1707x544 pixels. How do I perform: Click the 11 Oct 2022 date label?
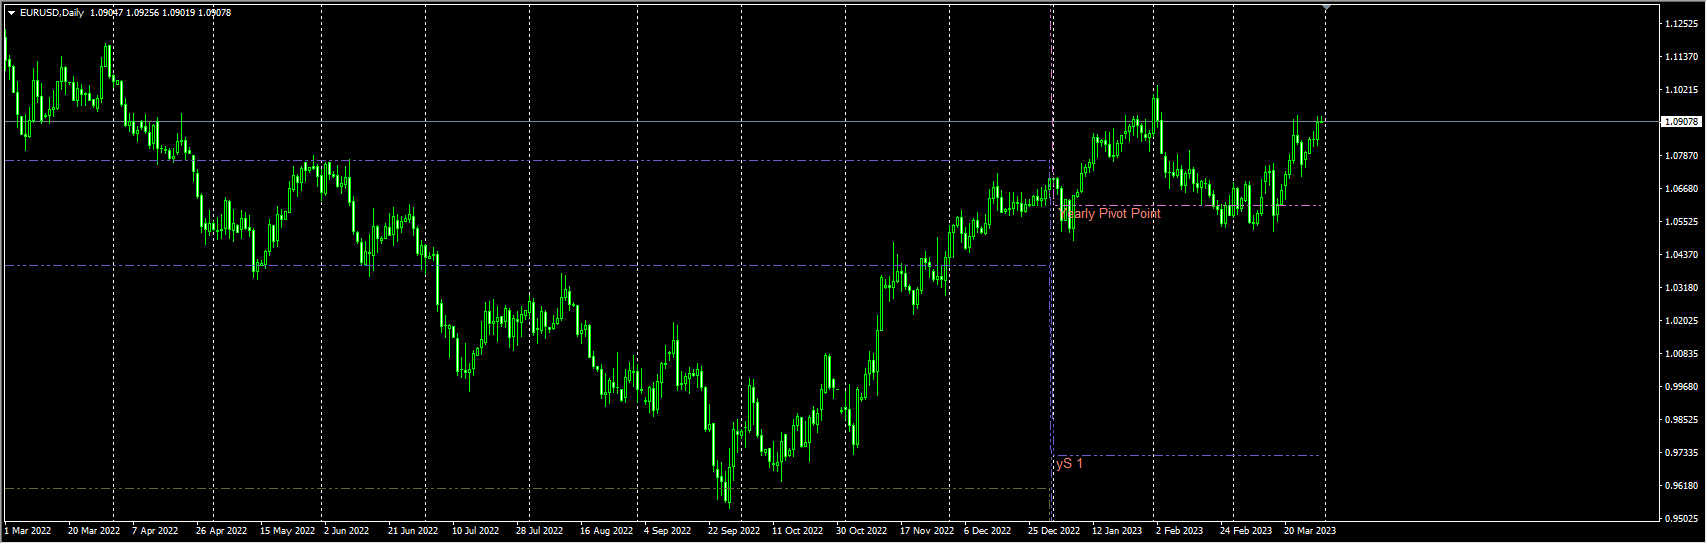pyautogui.click(x=797, y=531)
